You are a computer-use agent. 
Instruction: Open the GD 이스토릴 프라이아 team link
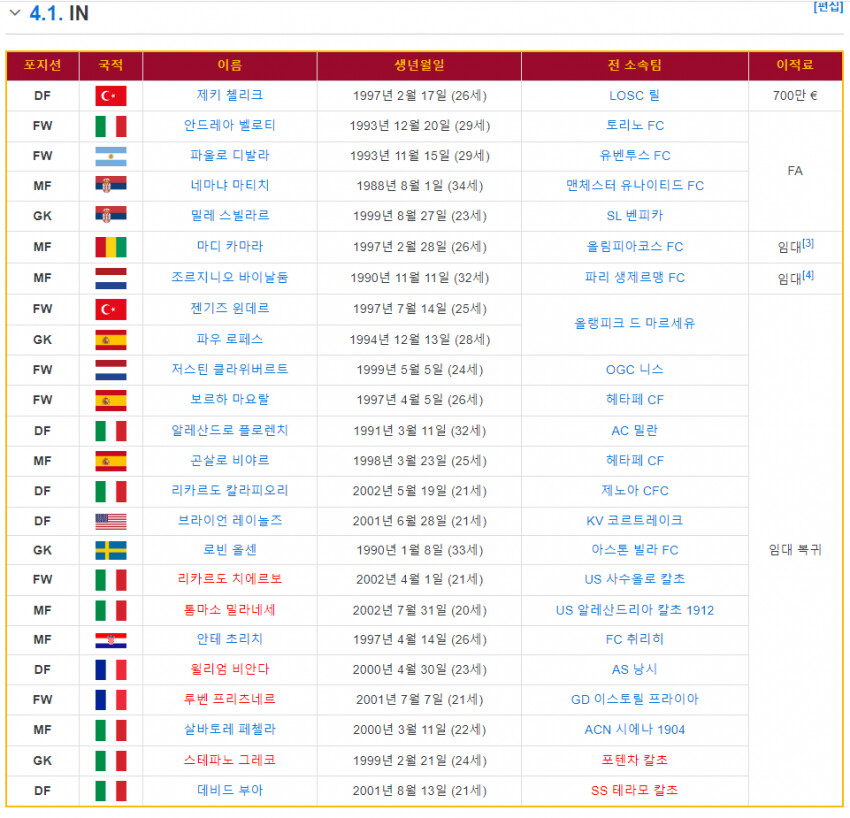click(634, 699)
